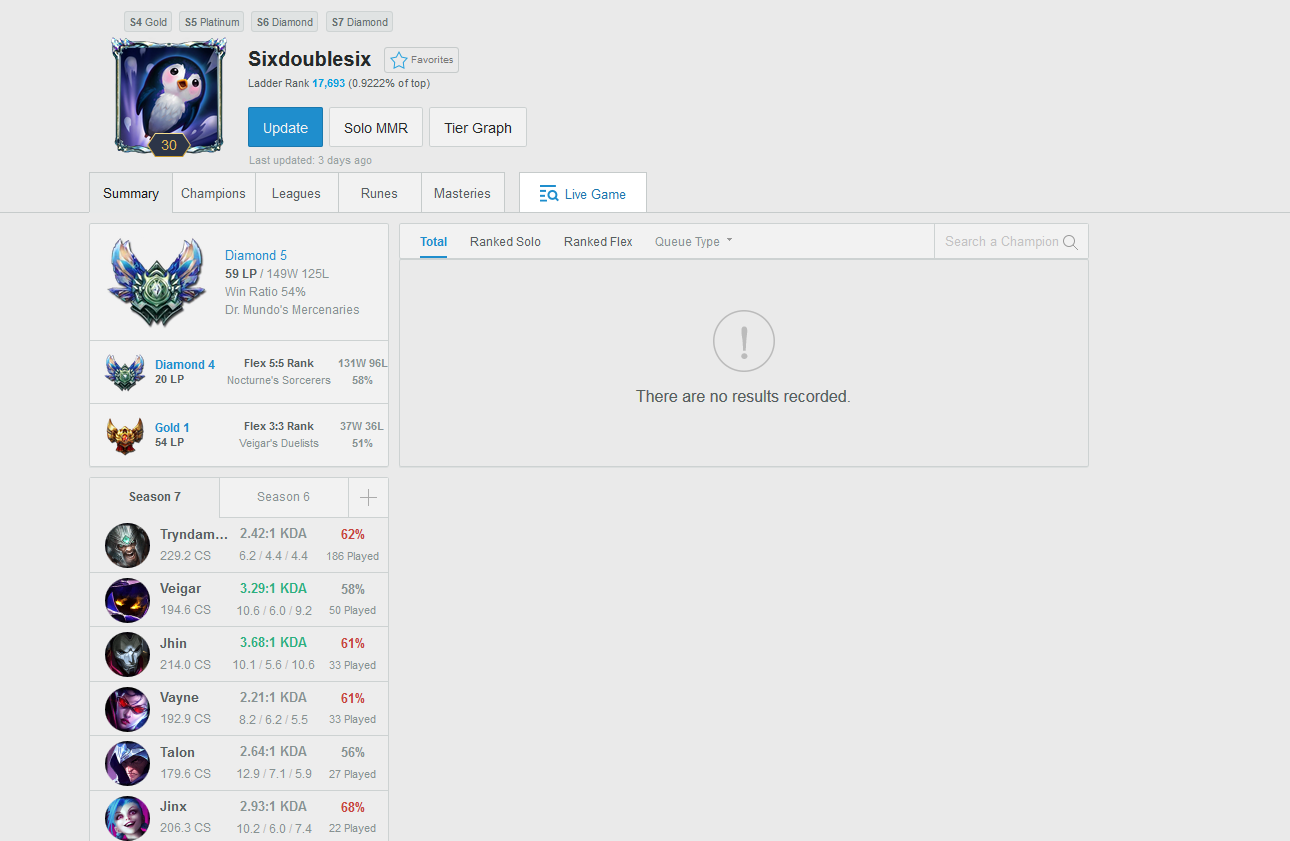This screenshot has width=1290, height=841.
Task: Click the Jhin champion portrait
Action: tap(127, 654)
